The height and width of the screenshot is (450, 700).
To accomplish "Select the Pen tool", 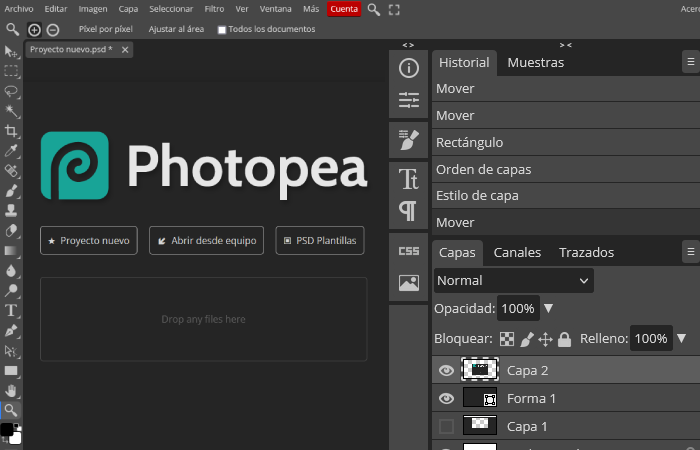I will point(11,330).
